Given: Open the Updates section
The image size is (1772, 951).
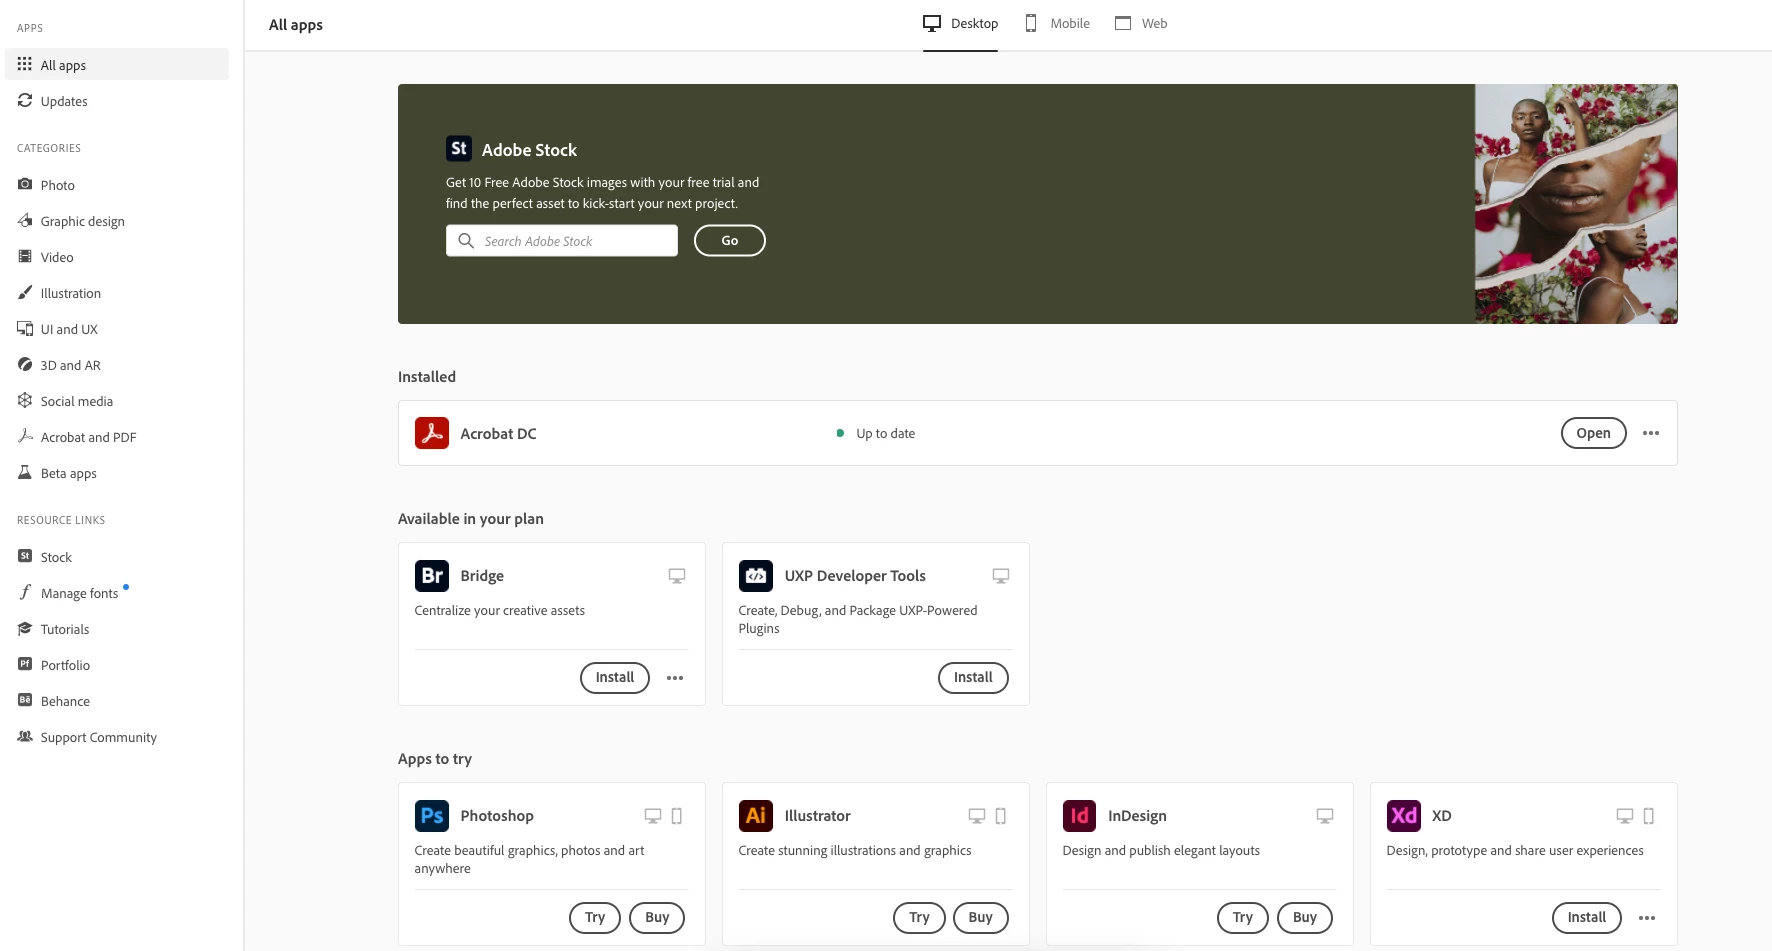Looking at the screenshot, I should (x=117, y=100).
